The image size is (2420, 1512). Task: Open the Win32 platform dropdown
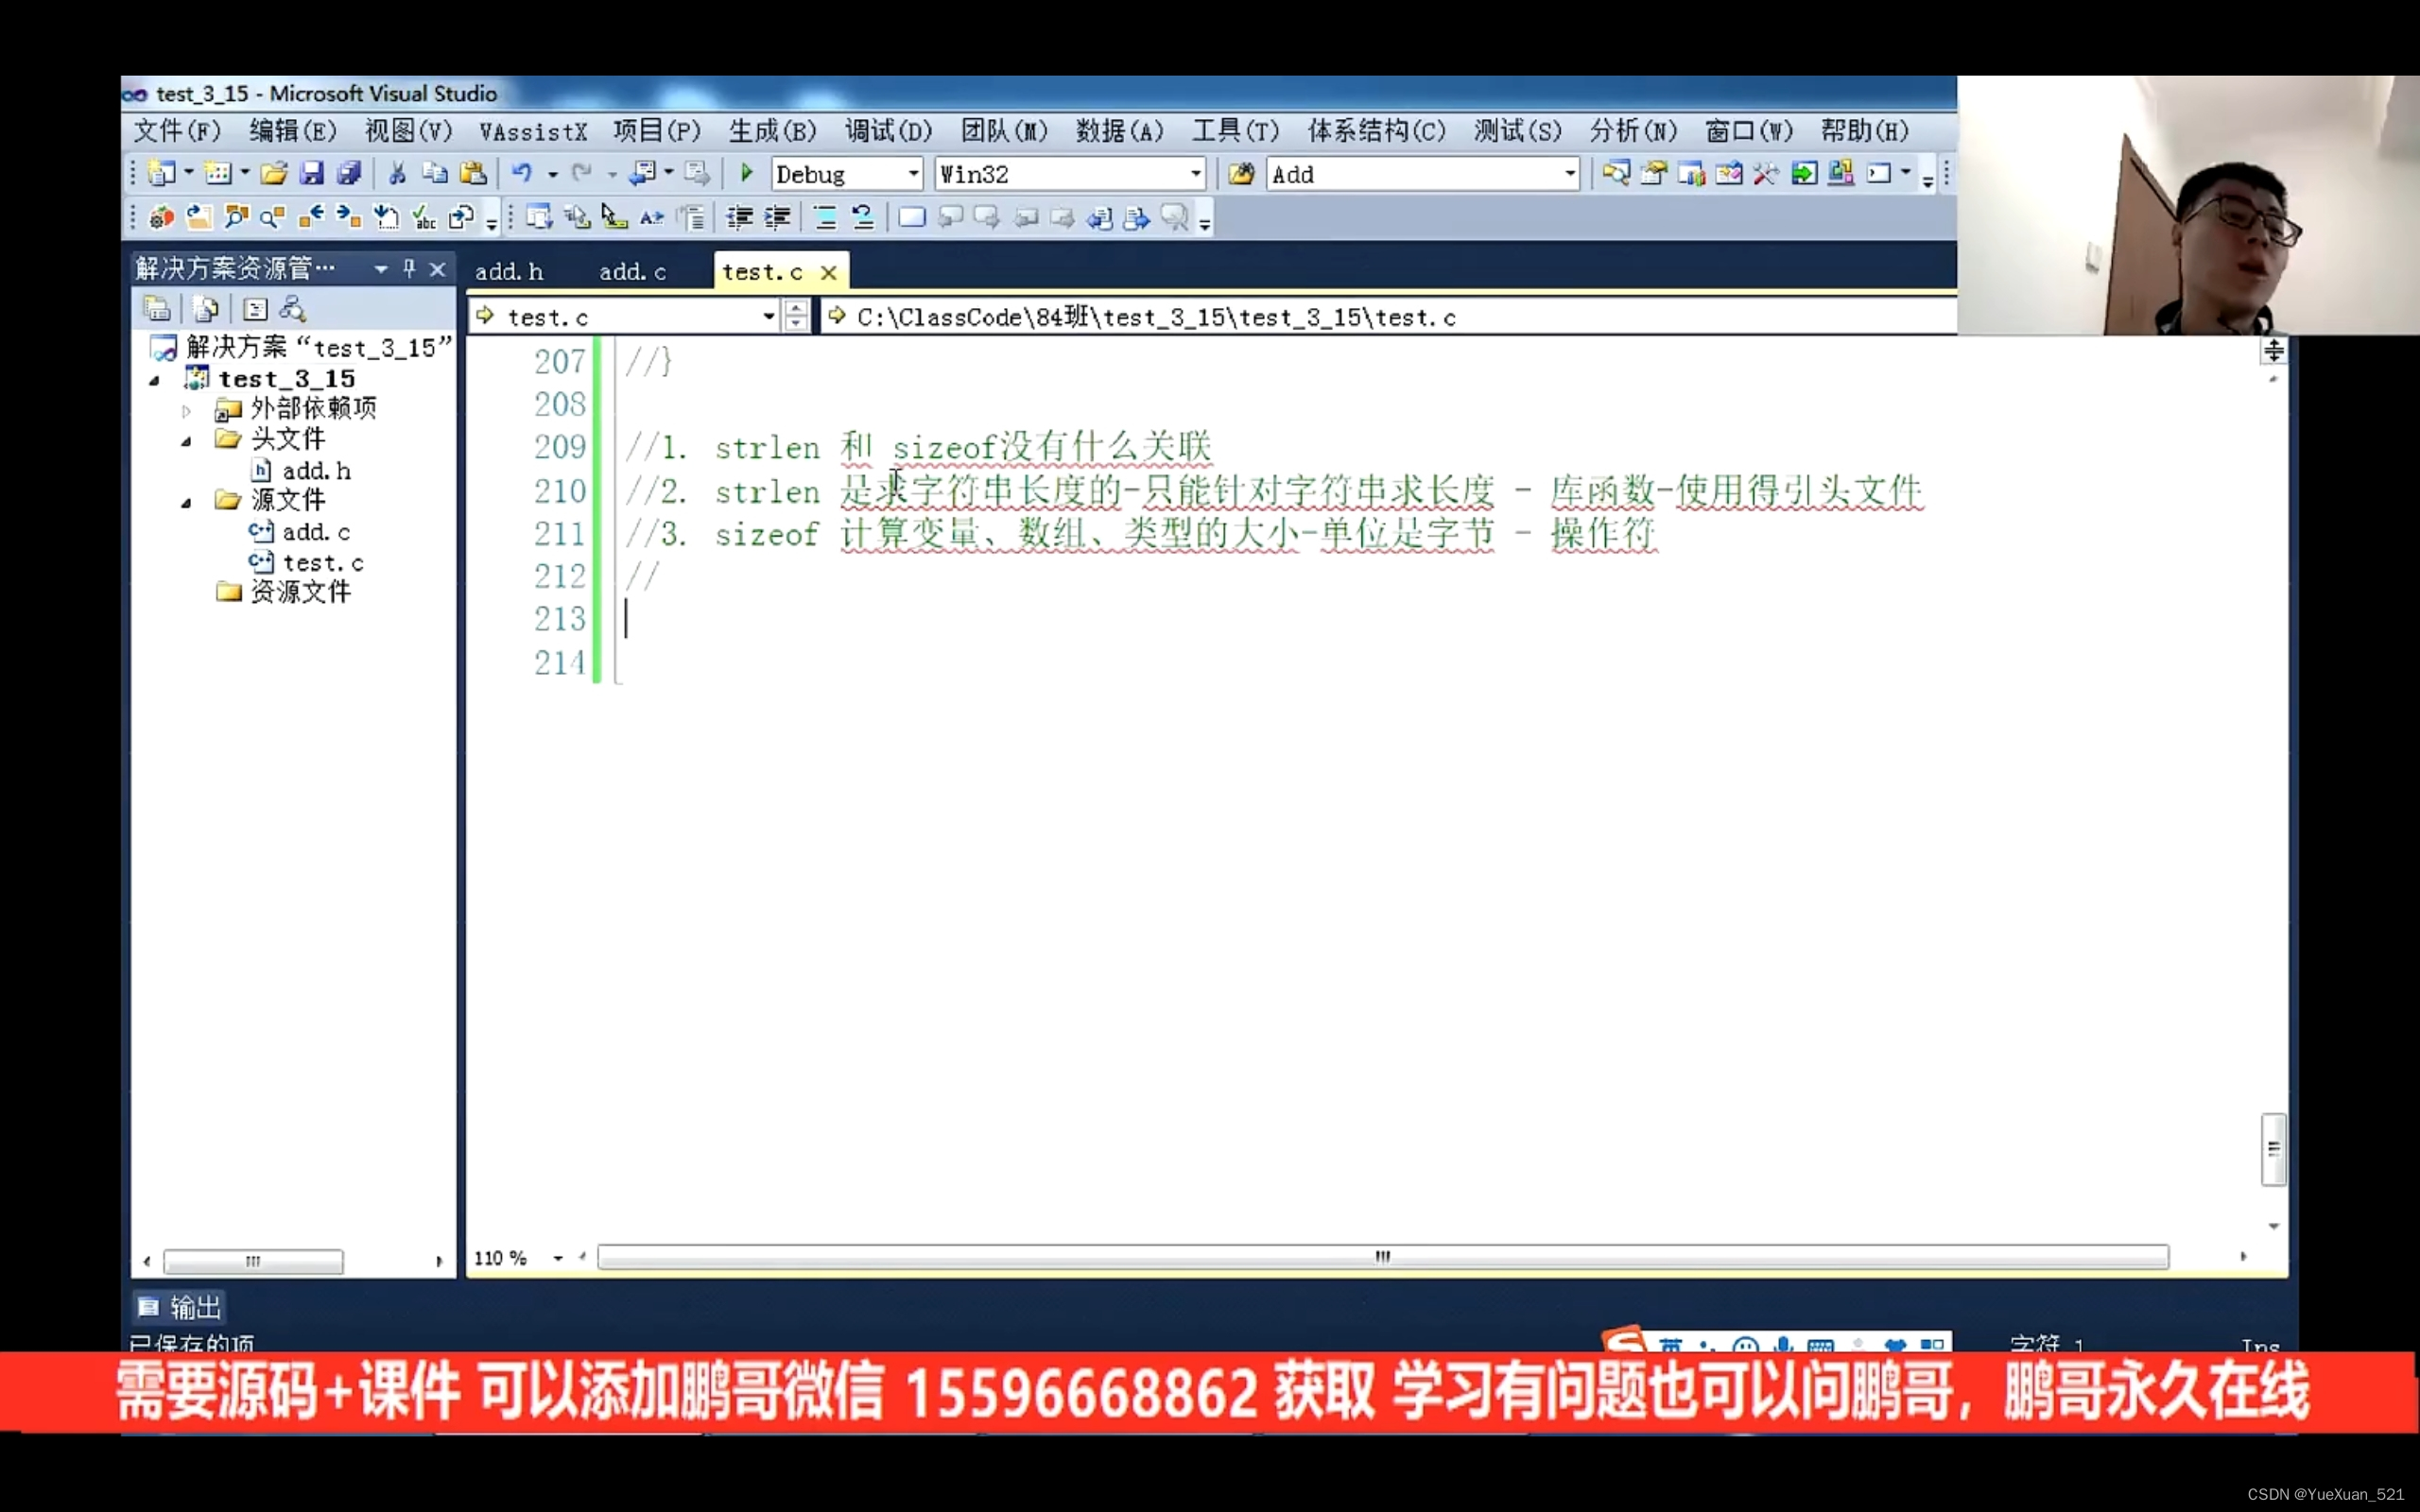1195,174
